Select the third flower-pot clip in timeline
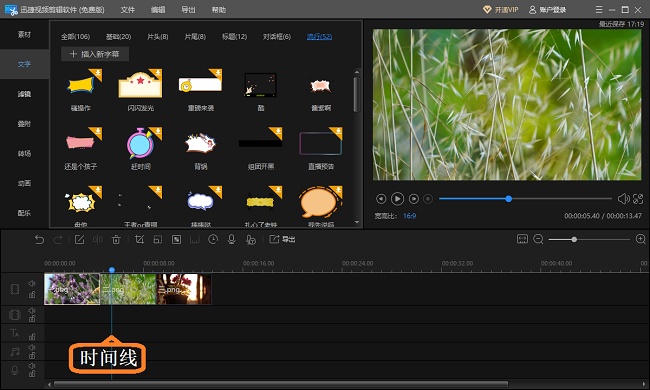This screenshot has width=650, height=390. click(x=184, y=289)
